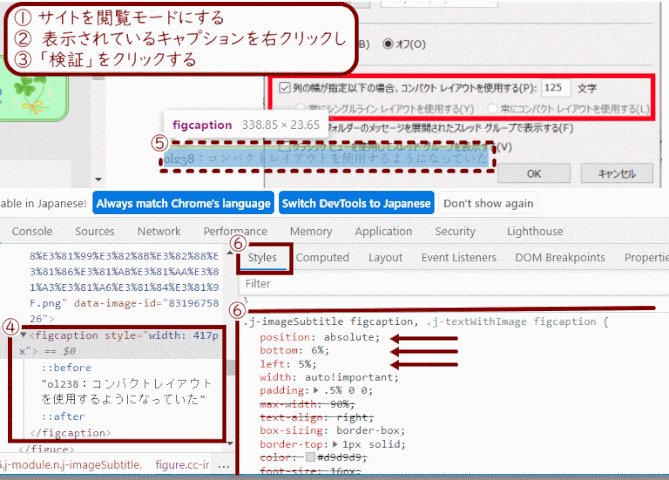Image resolution: width=669 pixels, height=480 pixels.
Task: Open the Lighthouse tab
Action: pyautogui.click(x=535, y=231)
